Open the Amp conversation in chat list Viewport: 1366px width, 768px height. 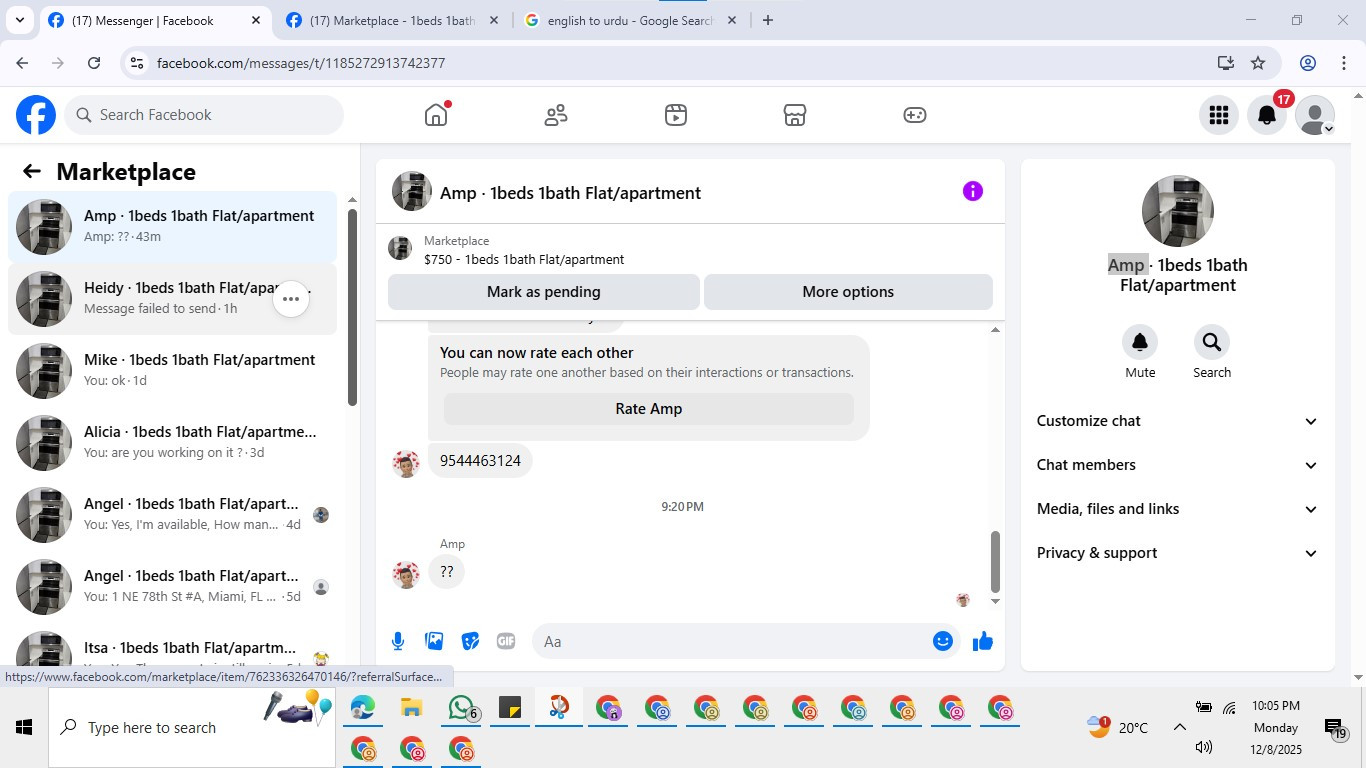point(173,226)
